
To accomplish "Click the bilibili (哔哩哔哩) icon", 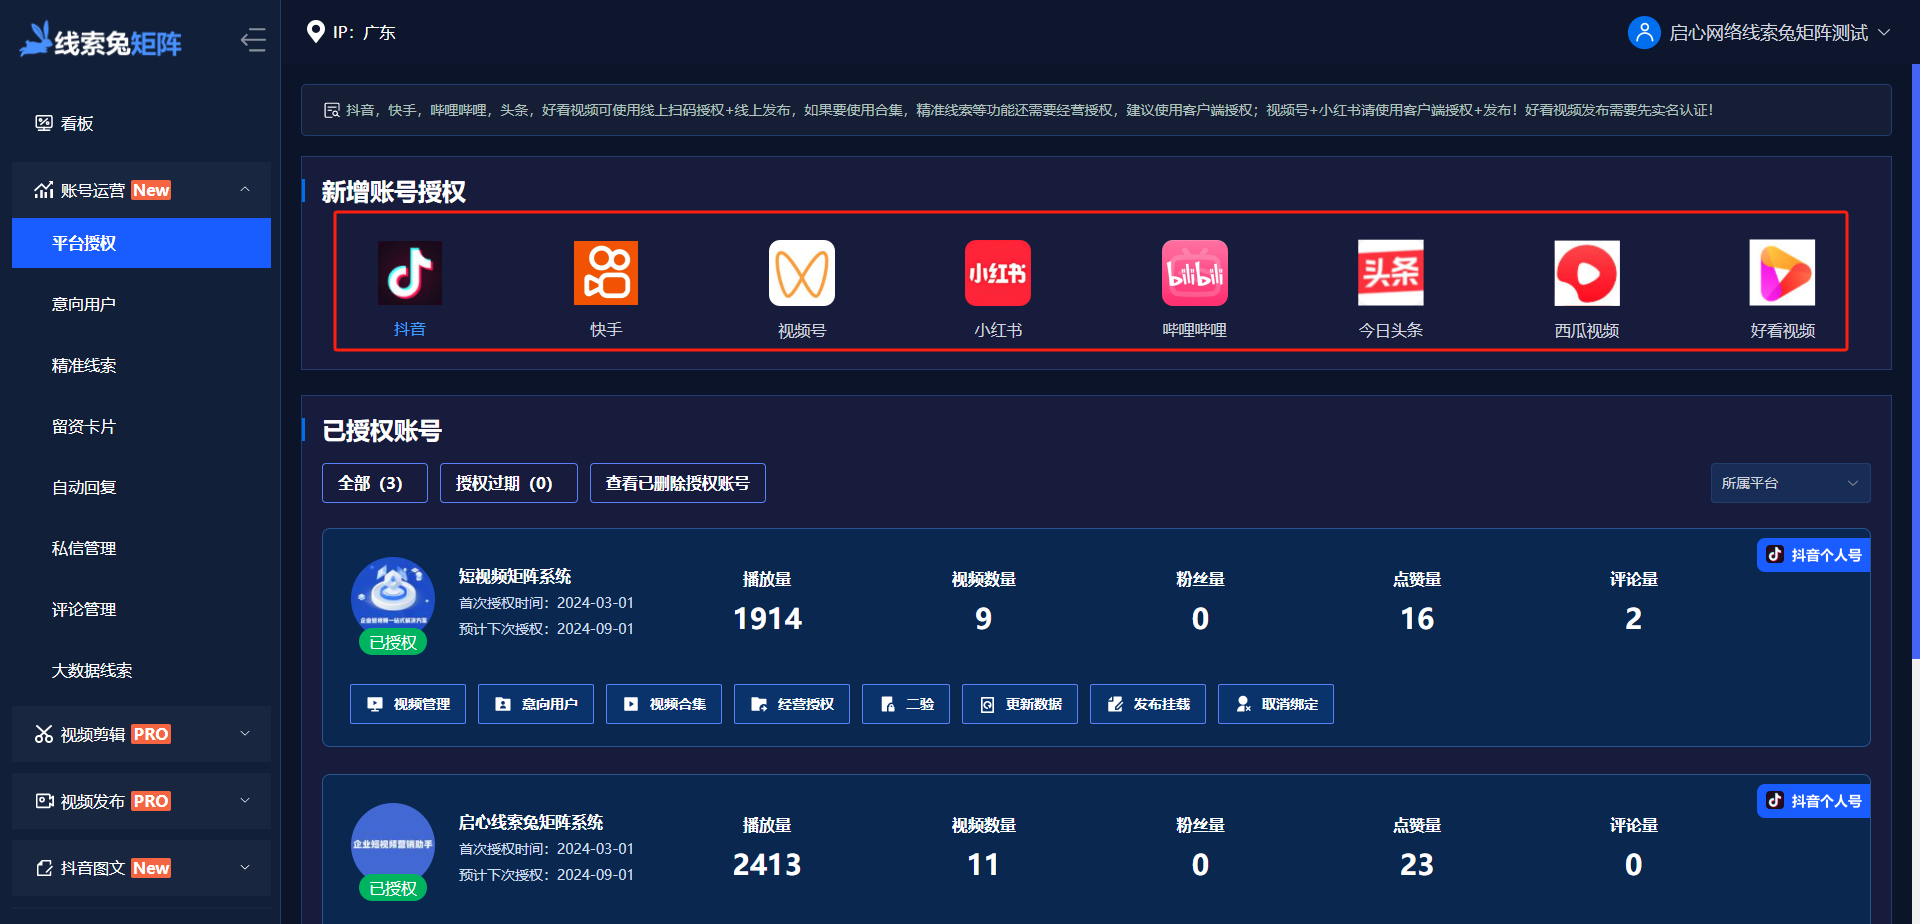I will pyautogui.click(x=1194, y=273).
